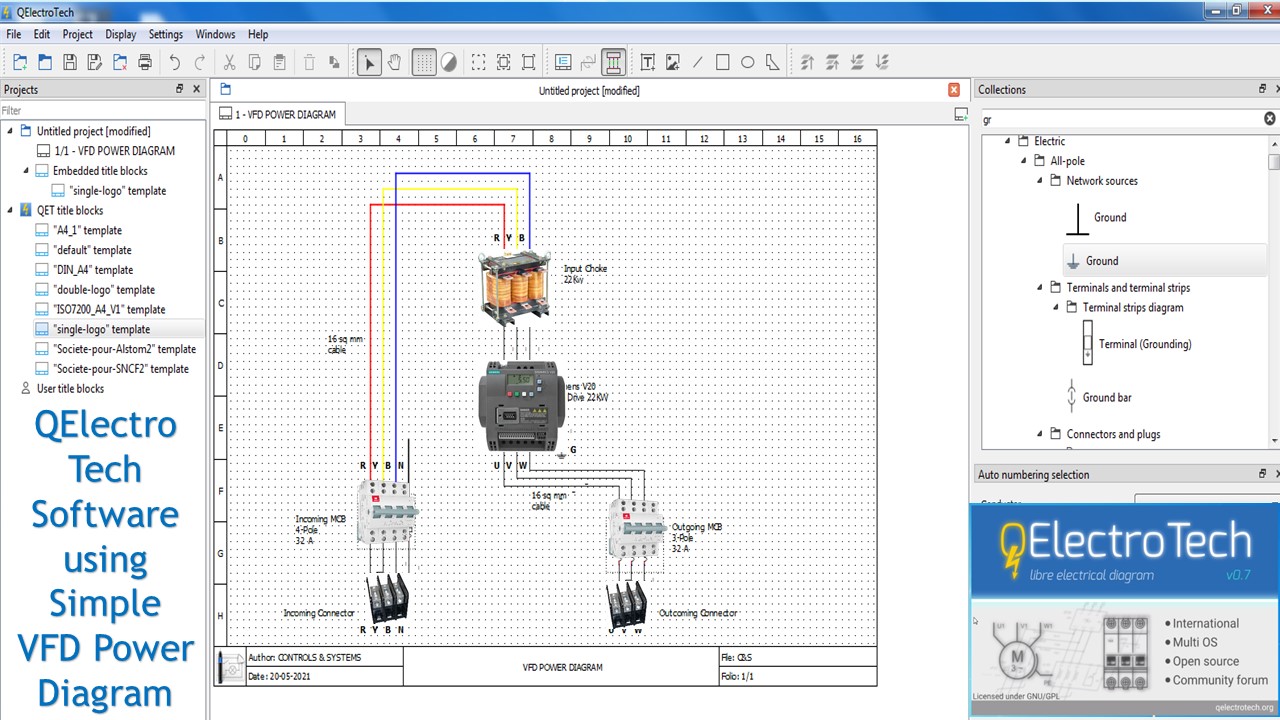
Task: Open the Project menu
Action: 77,34
